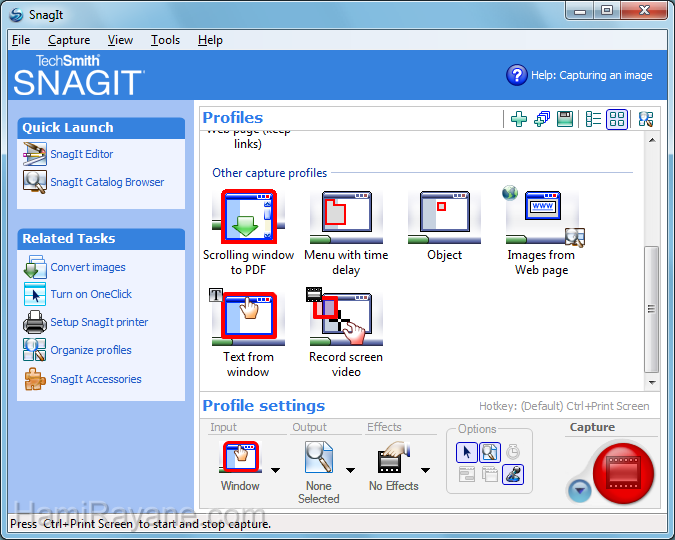Toggle the Preview Window option
This screenshot has height=540, width=675.
tap(490, 453)
